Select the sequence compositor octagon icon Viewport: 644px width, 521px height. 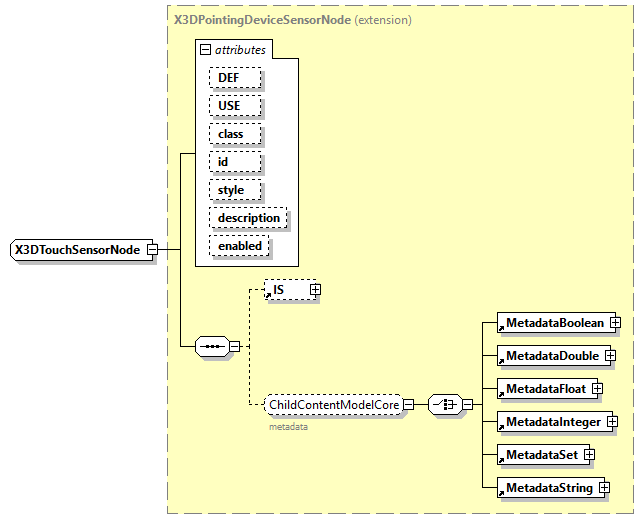pyautogui.click(x=212, y=346)
